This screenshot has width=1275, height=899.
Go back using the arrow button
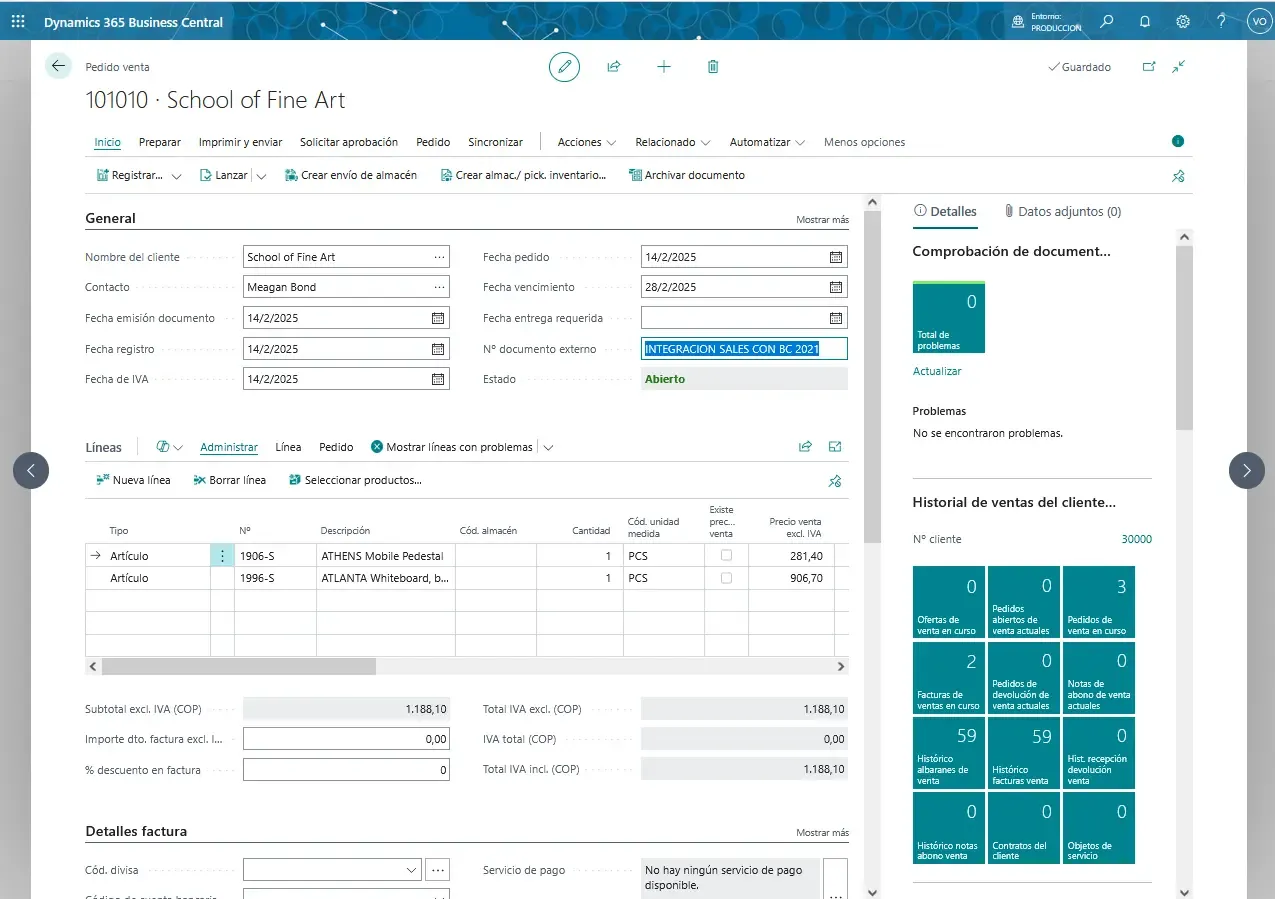tap(59, 66)
